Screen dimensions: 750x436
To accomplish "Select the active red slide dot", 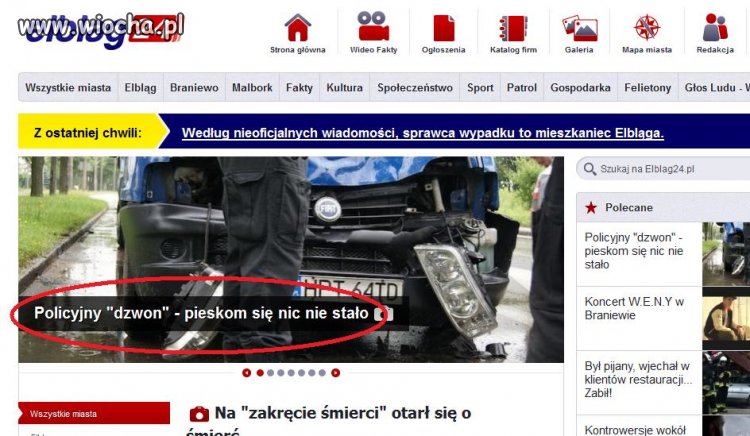I will (x=260, y=373).
